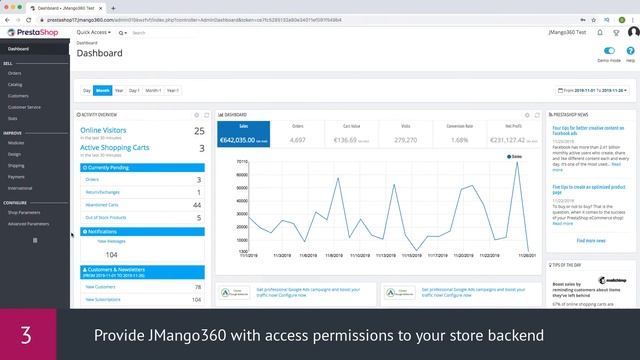
Task: Open the search type magnifier dropdown
Action: (x=122, y=33)
